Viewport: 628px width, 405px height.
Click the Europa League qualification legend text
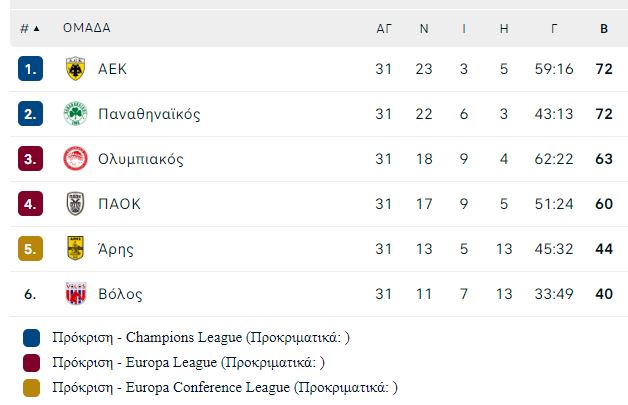click(x=188, y=363)
